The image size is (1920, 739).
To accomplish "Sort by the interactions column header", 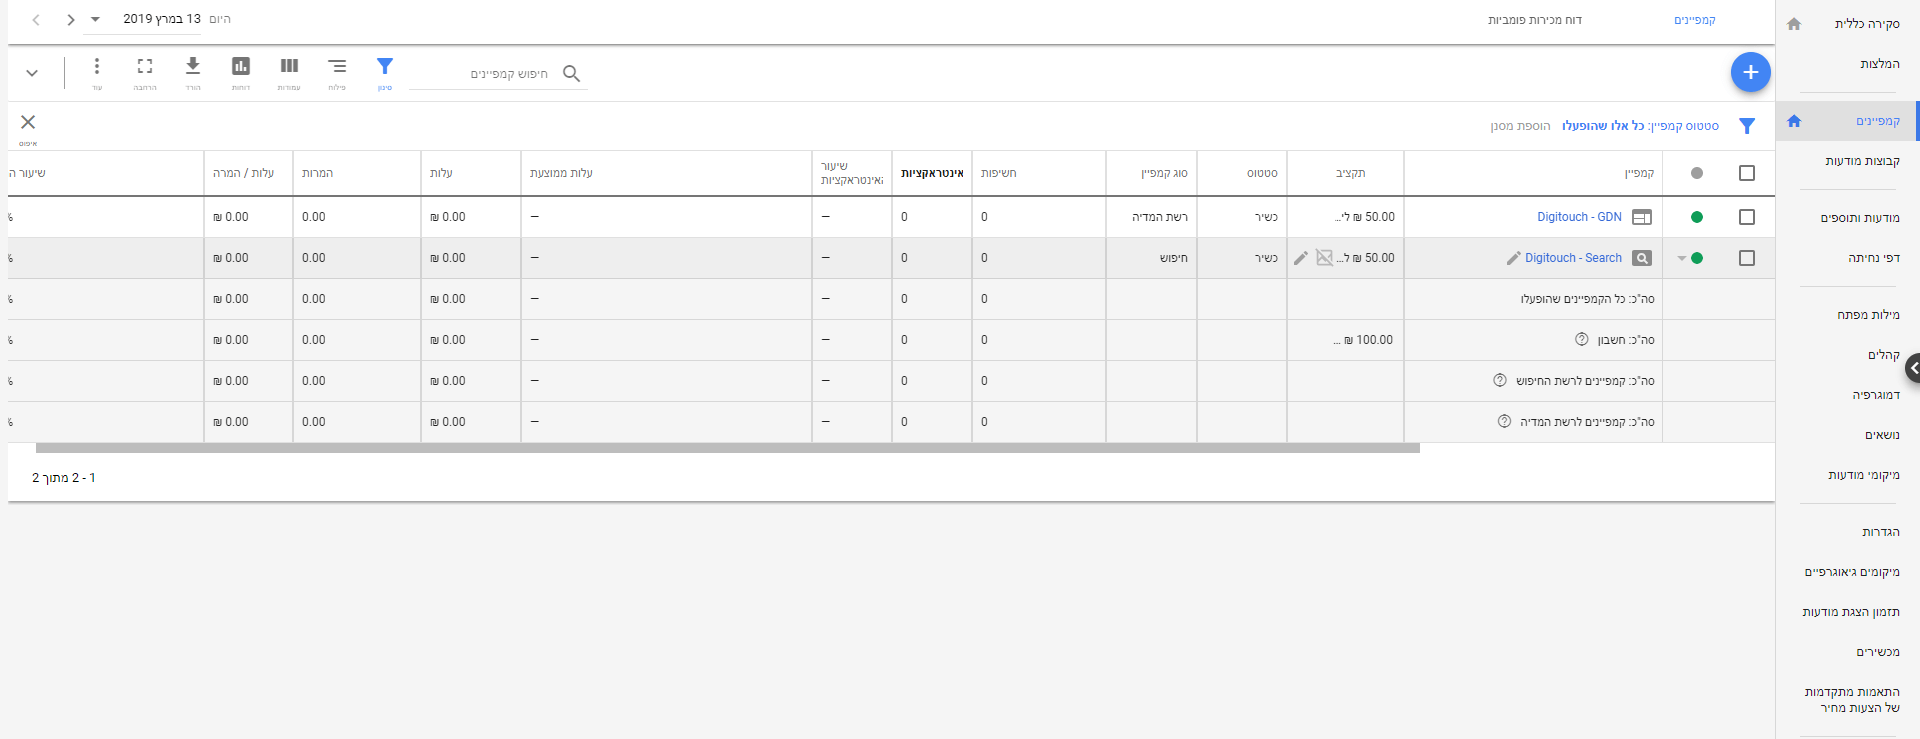I will (932, 173).
